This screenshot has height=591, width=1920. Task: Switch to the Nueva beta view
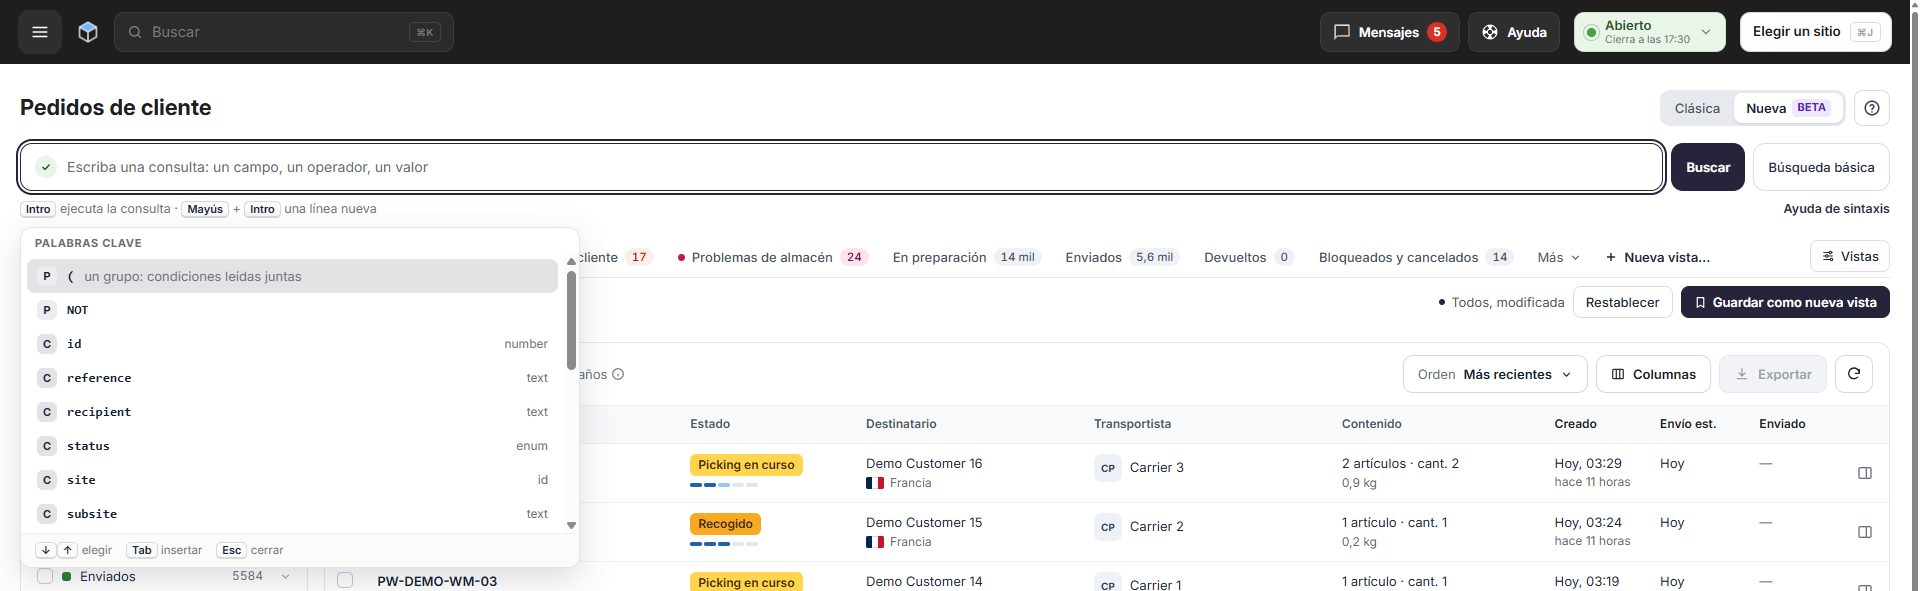(1788, 108)
